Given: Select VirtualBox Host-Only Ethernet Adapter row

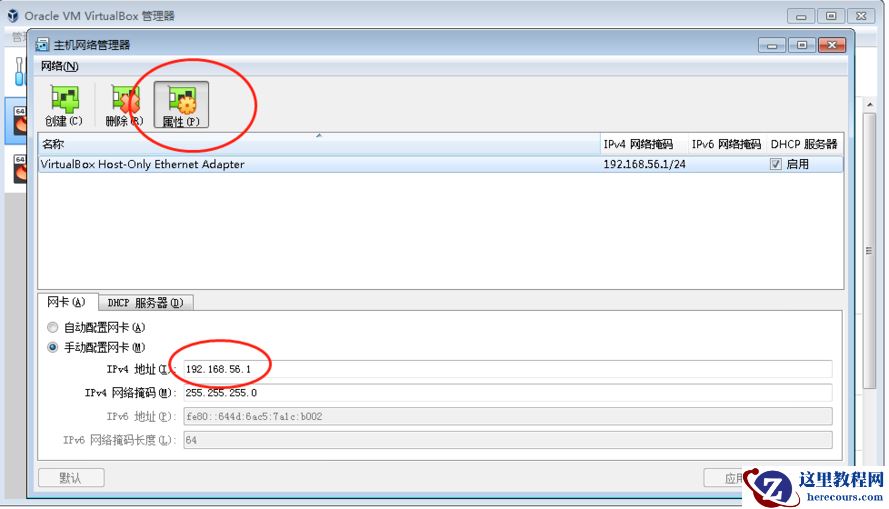Looking at the screenshot, I should point(441,164).
